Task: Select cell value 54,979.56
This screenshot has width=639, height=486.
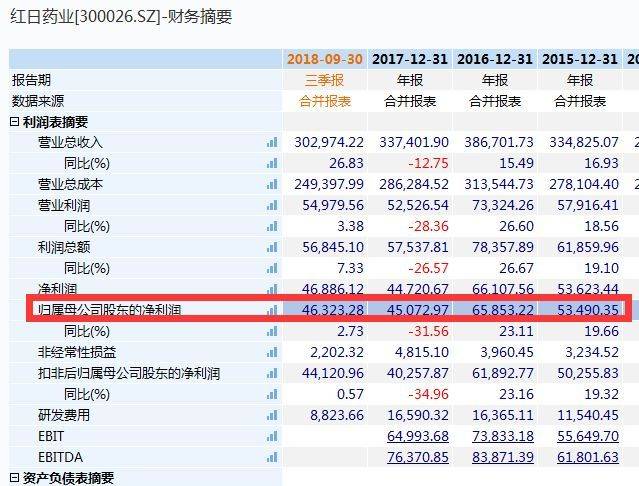Action: (x=333, y=205)
